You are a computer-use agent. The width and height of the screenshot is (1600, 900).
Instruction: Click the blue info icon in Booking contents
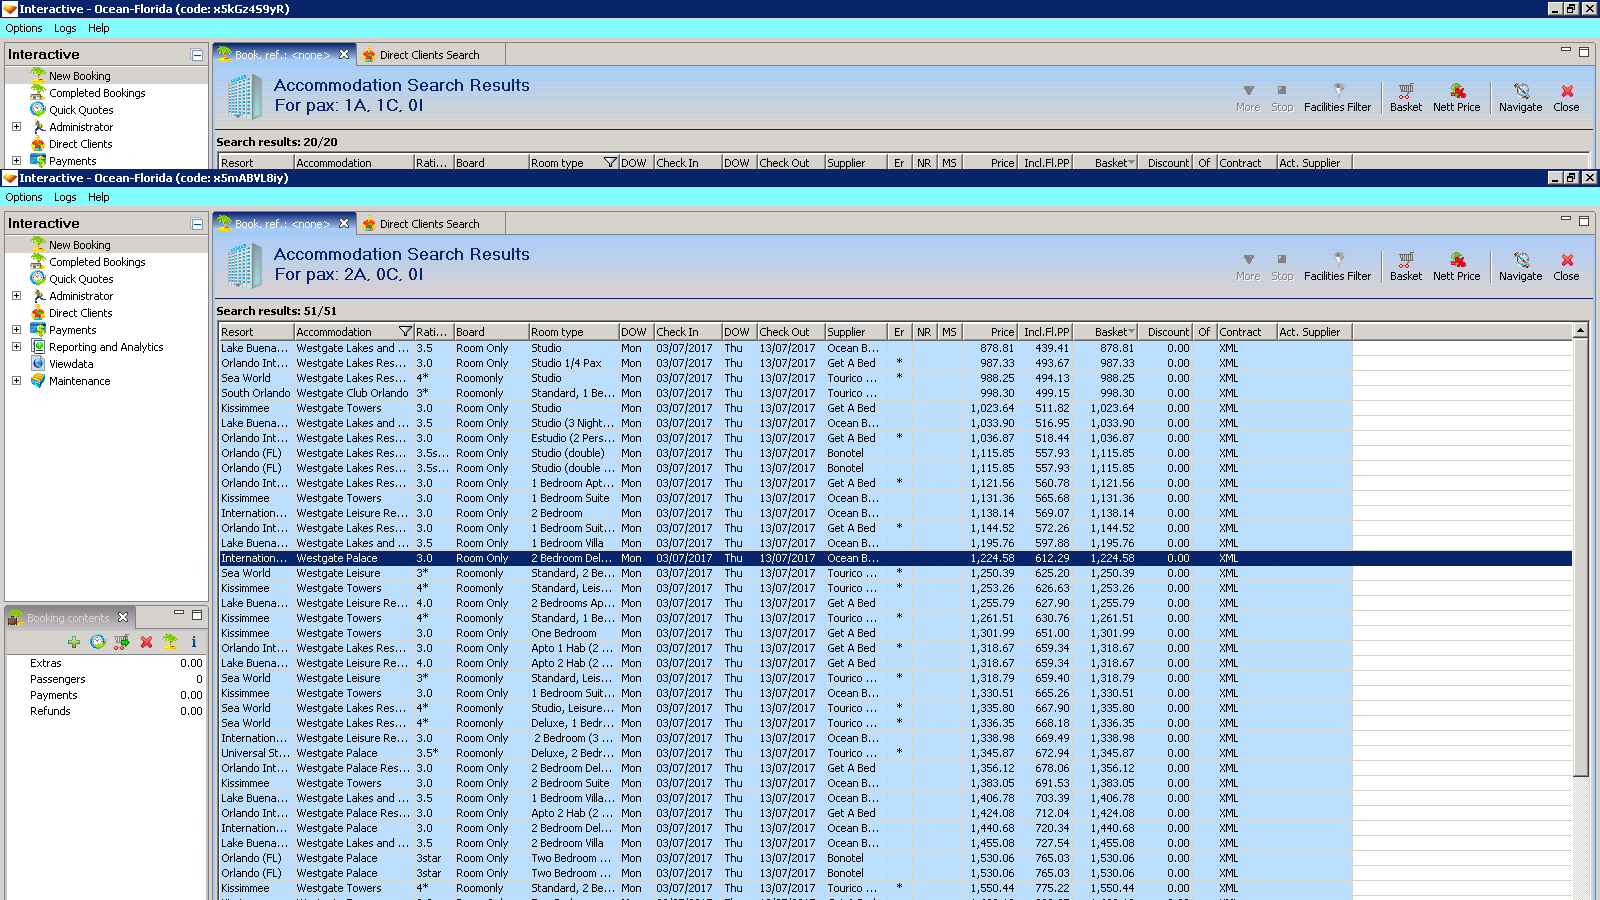(193, 642)
